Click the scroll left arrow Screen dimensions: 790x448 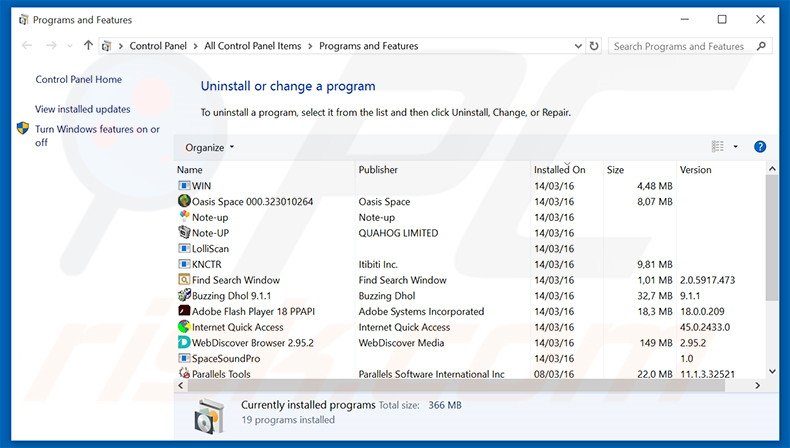pos(181,386)
